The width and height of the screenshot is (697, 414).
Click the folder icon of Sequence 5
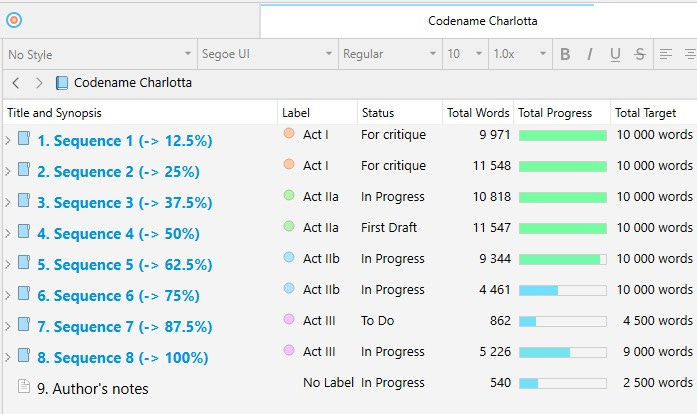(x=24, y=262)
